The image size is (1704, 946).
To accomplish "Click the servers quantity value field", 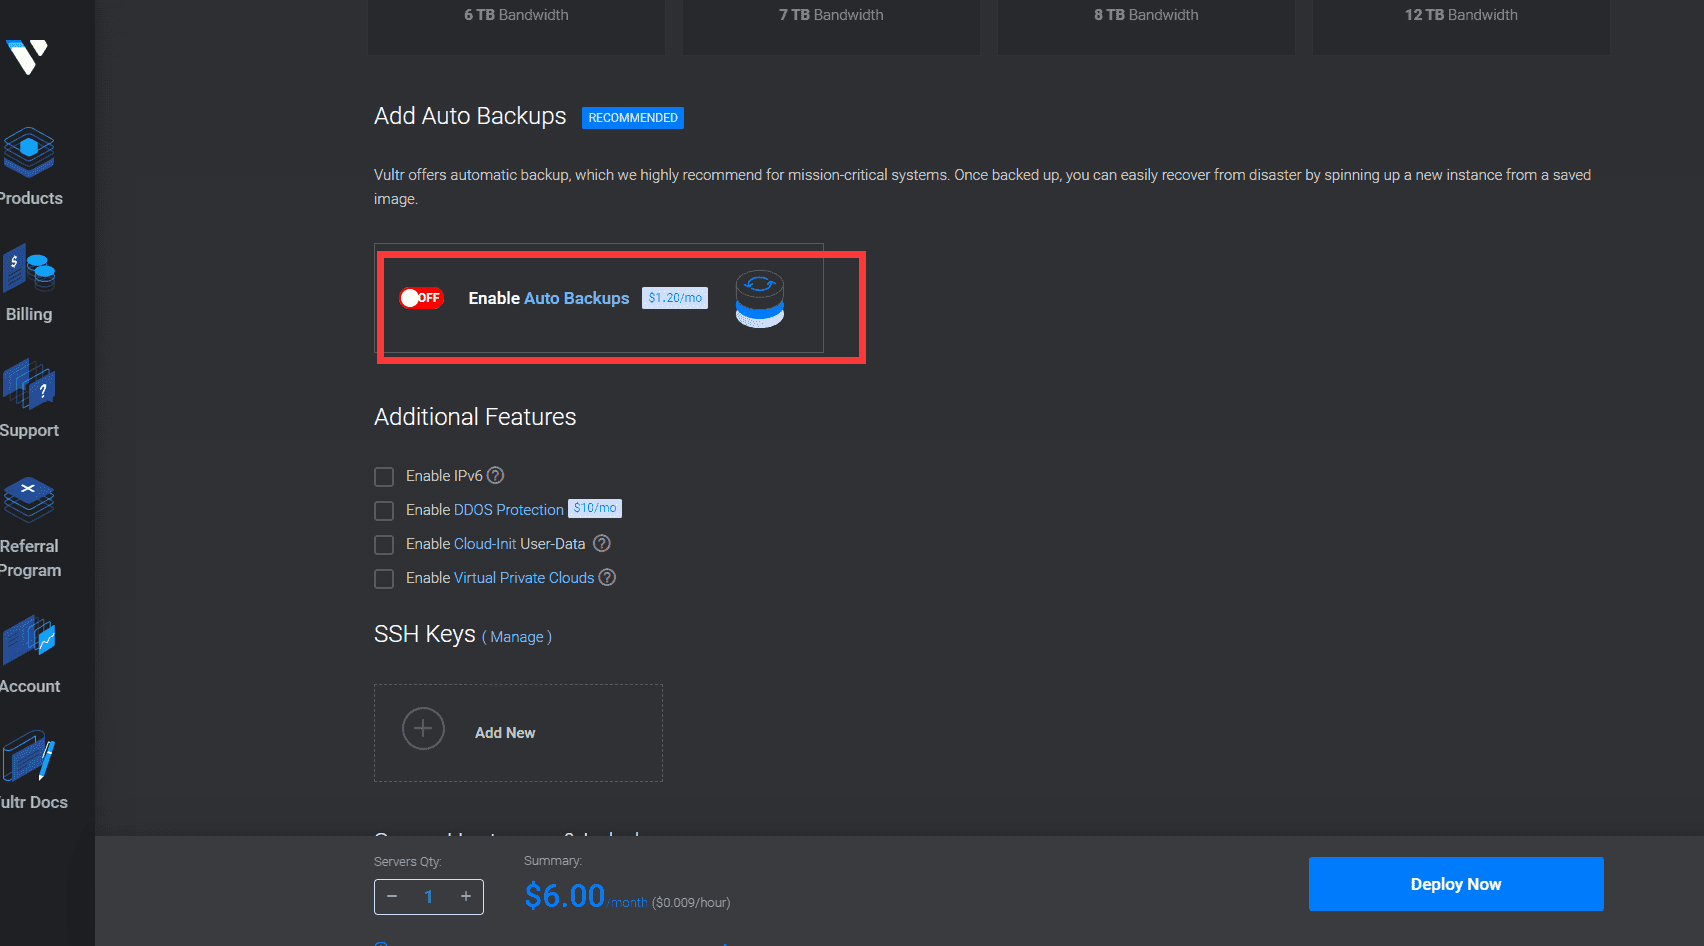I will pos(429,897).
